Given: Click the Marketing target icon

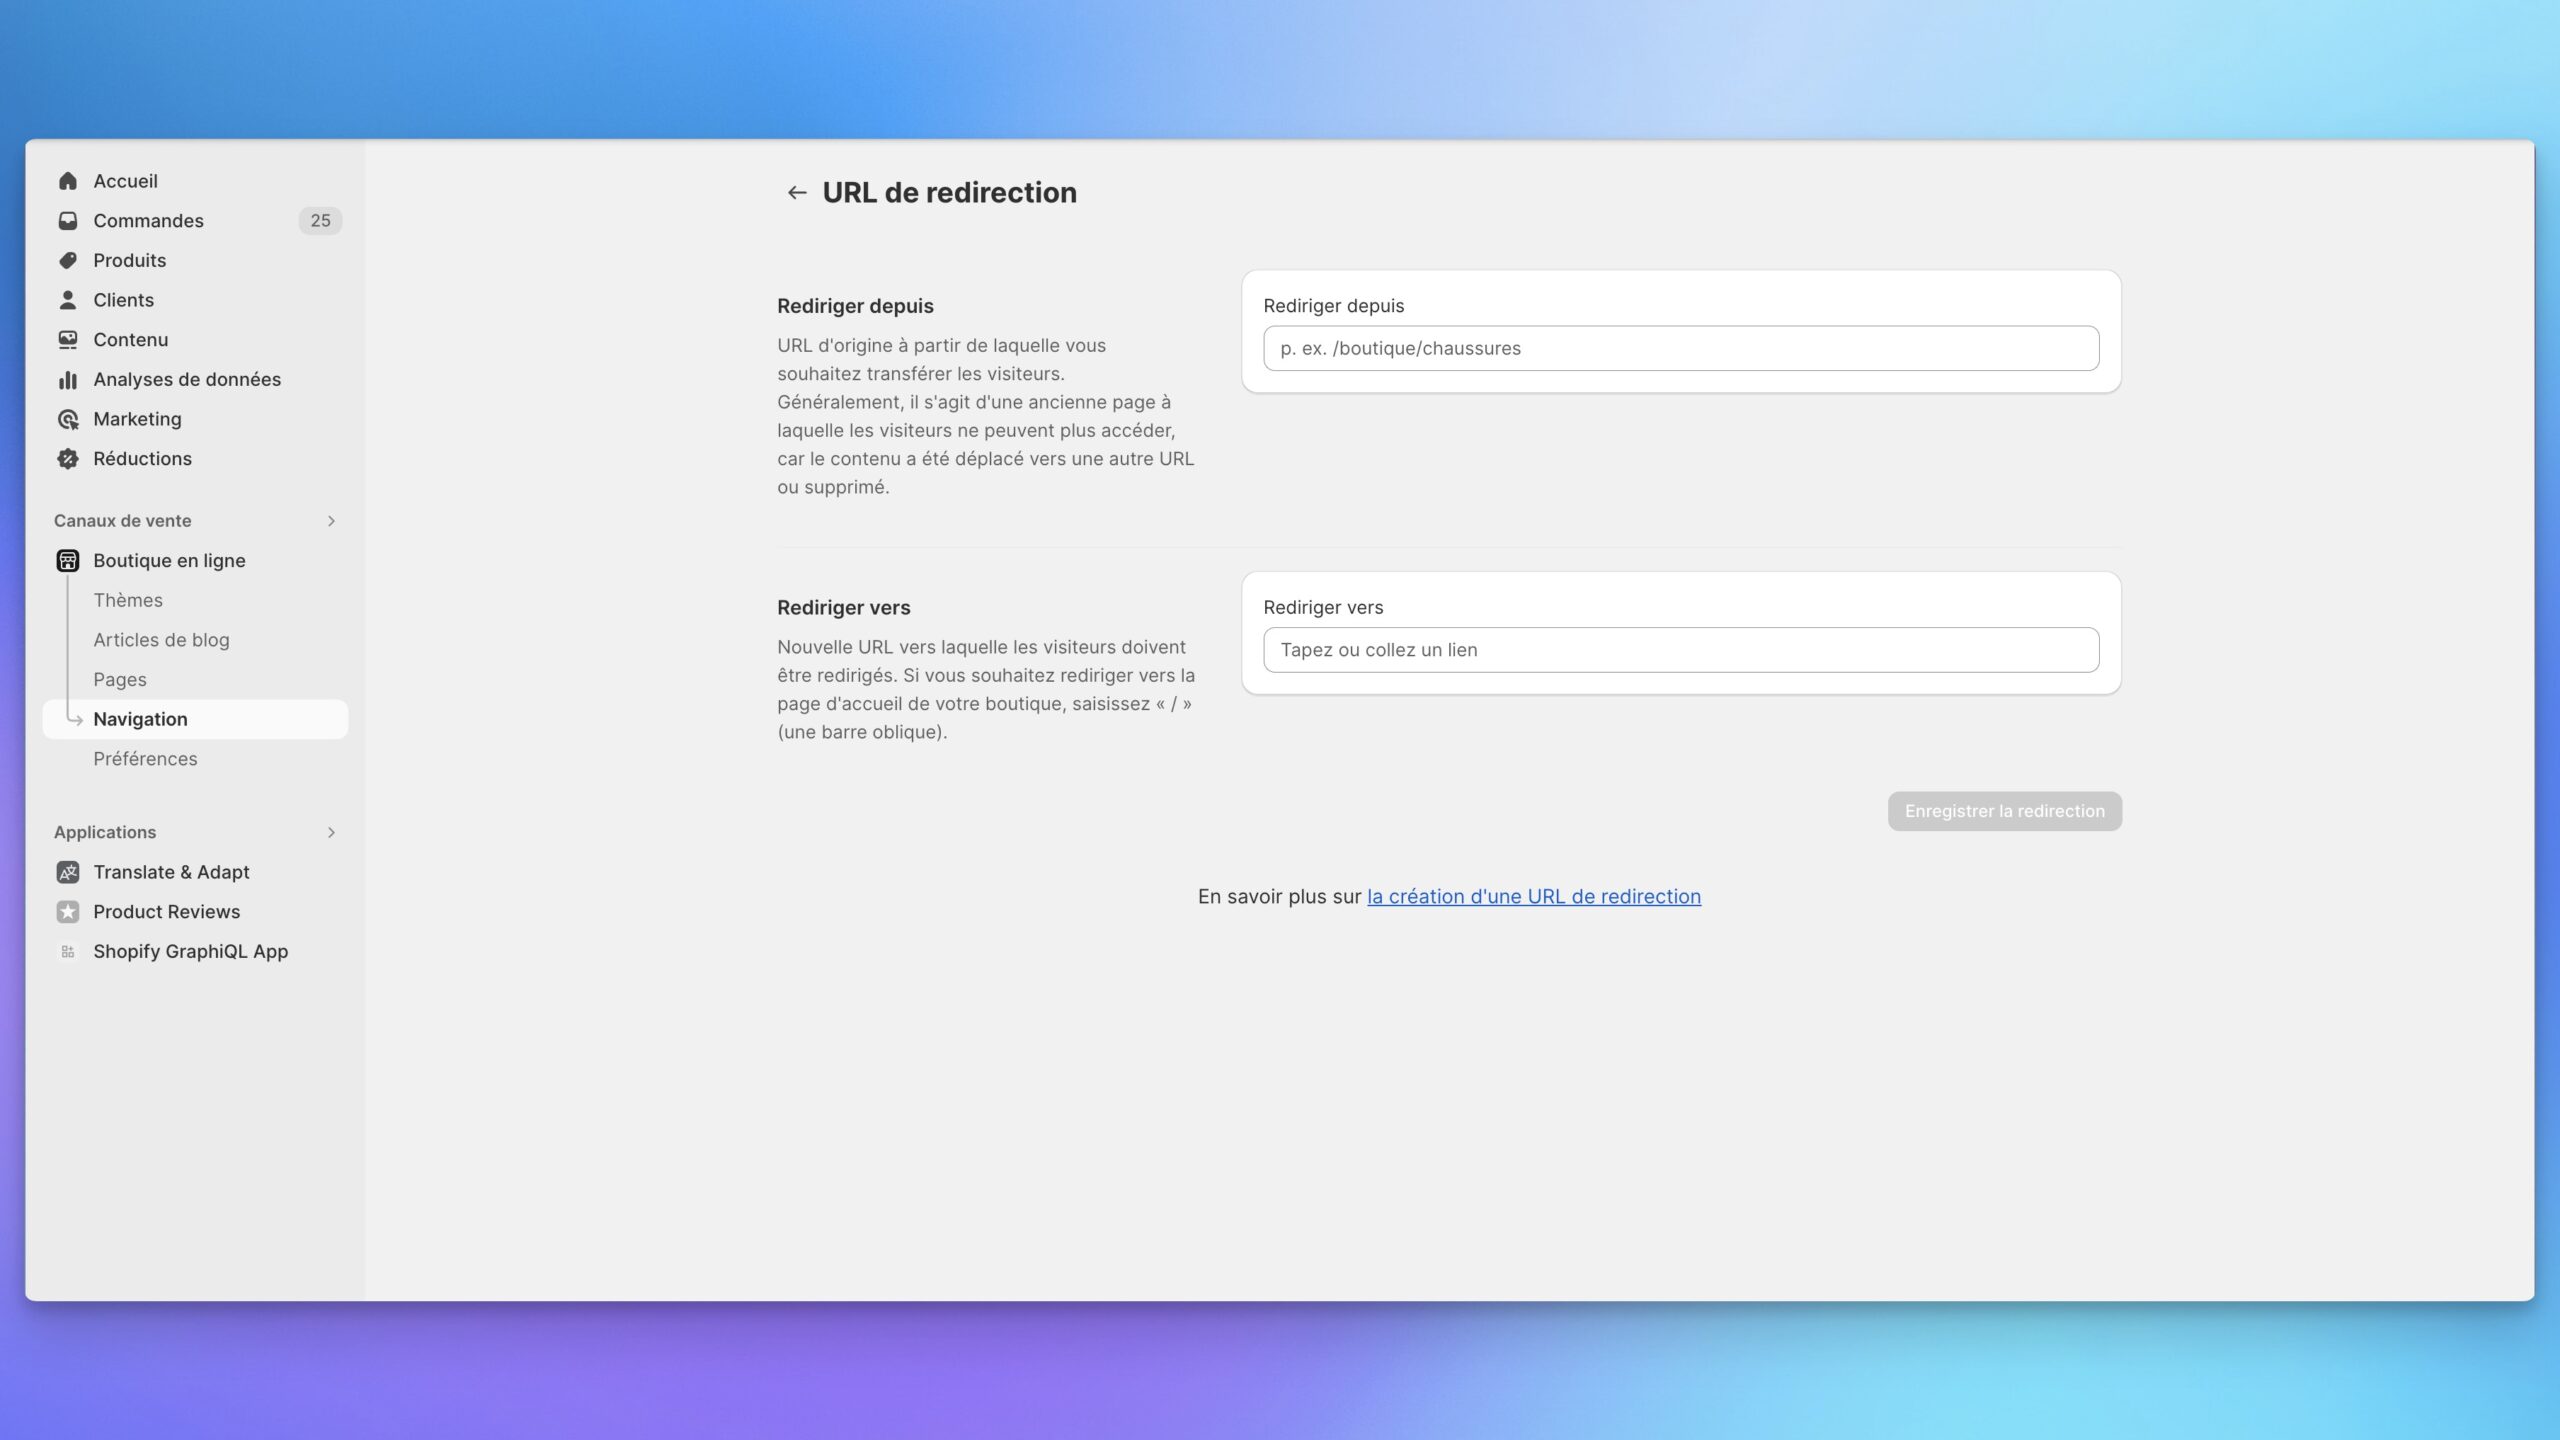Looking at the screenshot, I should click(x=68, y=419).
